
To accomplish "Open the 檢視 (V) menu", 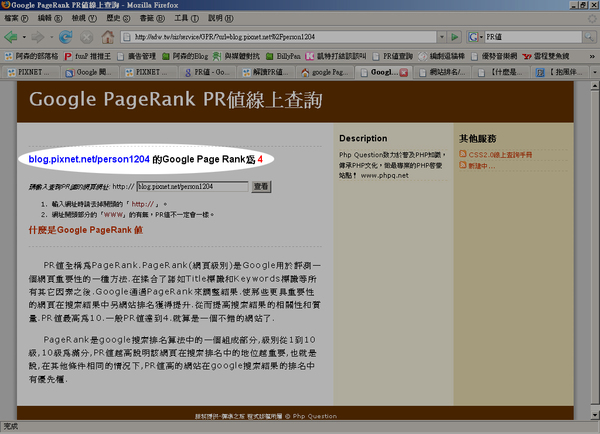I will pyautogui.click(x=84, y=18).
